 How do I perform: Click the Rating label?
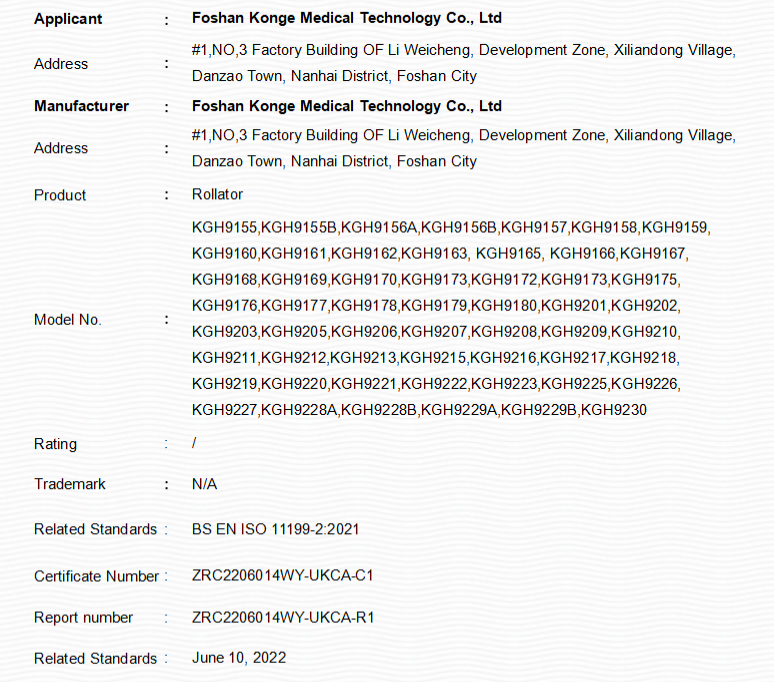tap(55, 444)
